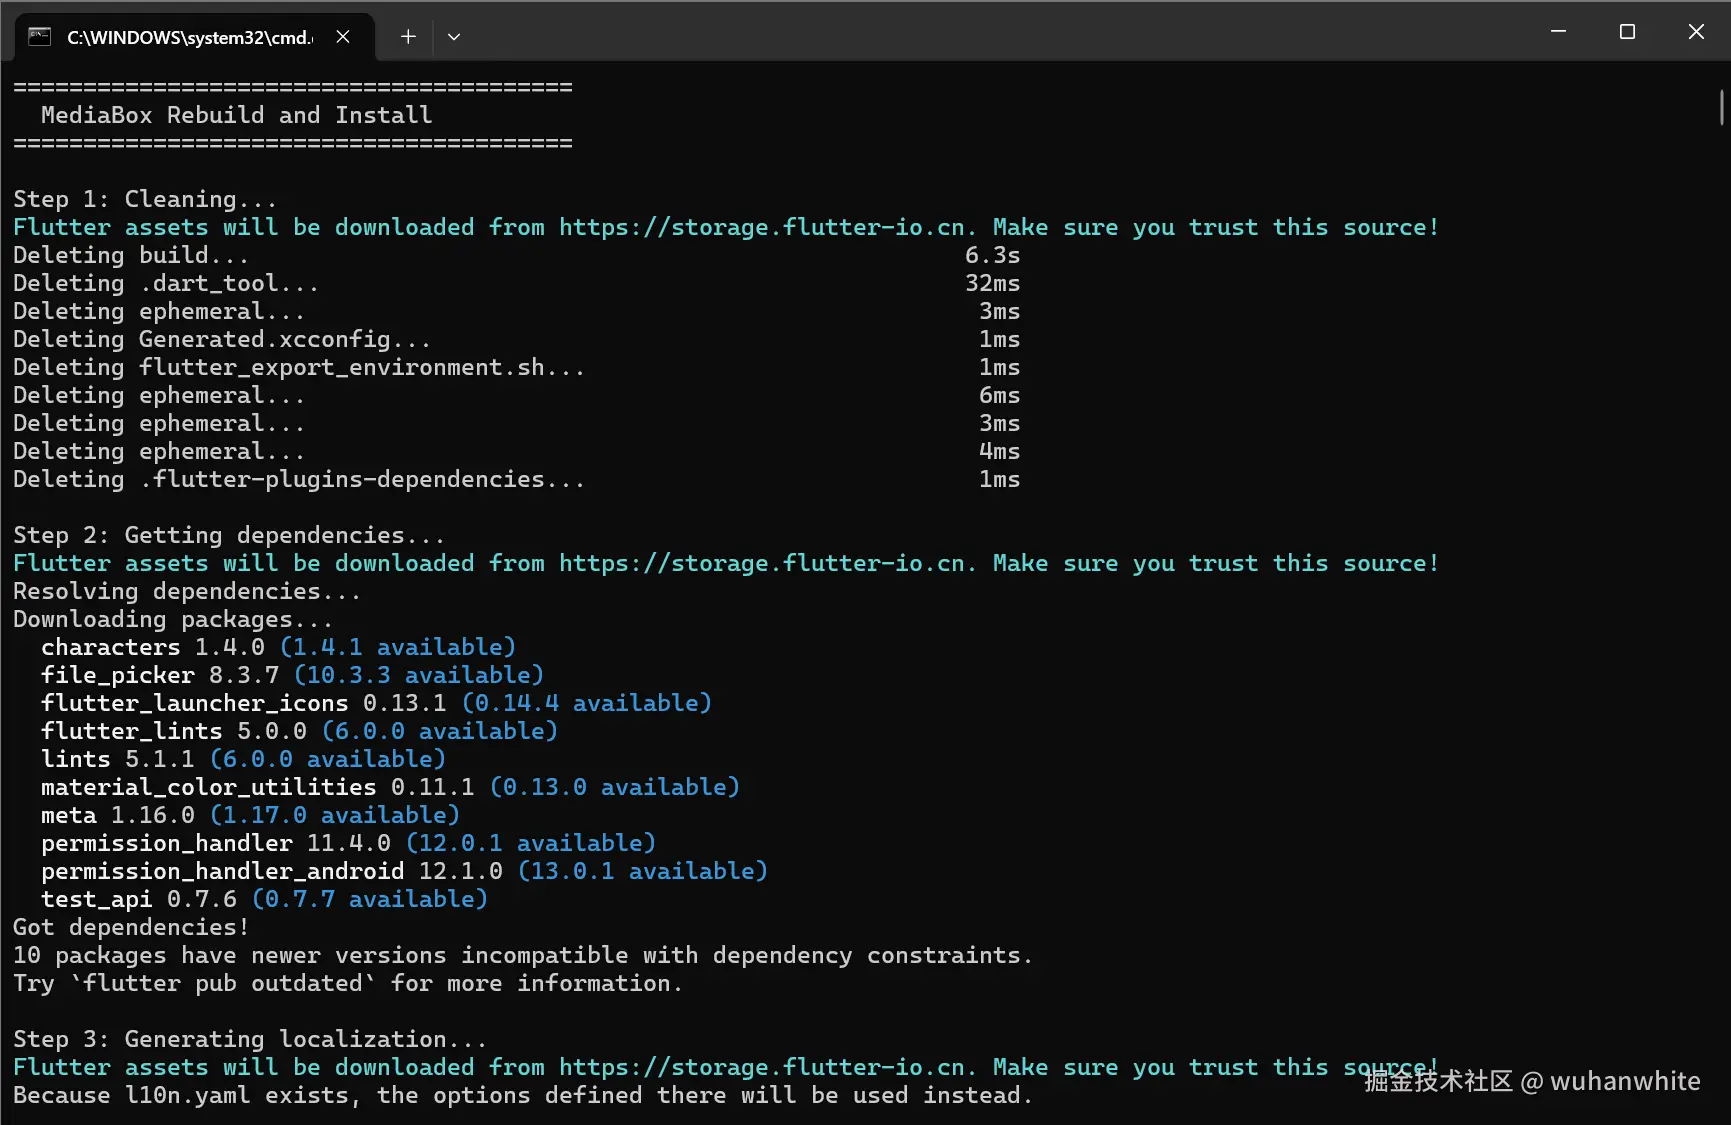Viewport: 1731px width, 1125px height.
Task: Click the "Because l10n.yaml exists" line
Action: 523,1095
